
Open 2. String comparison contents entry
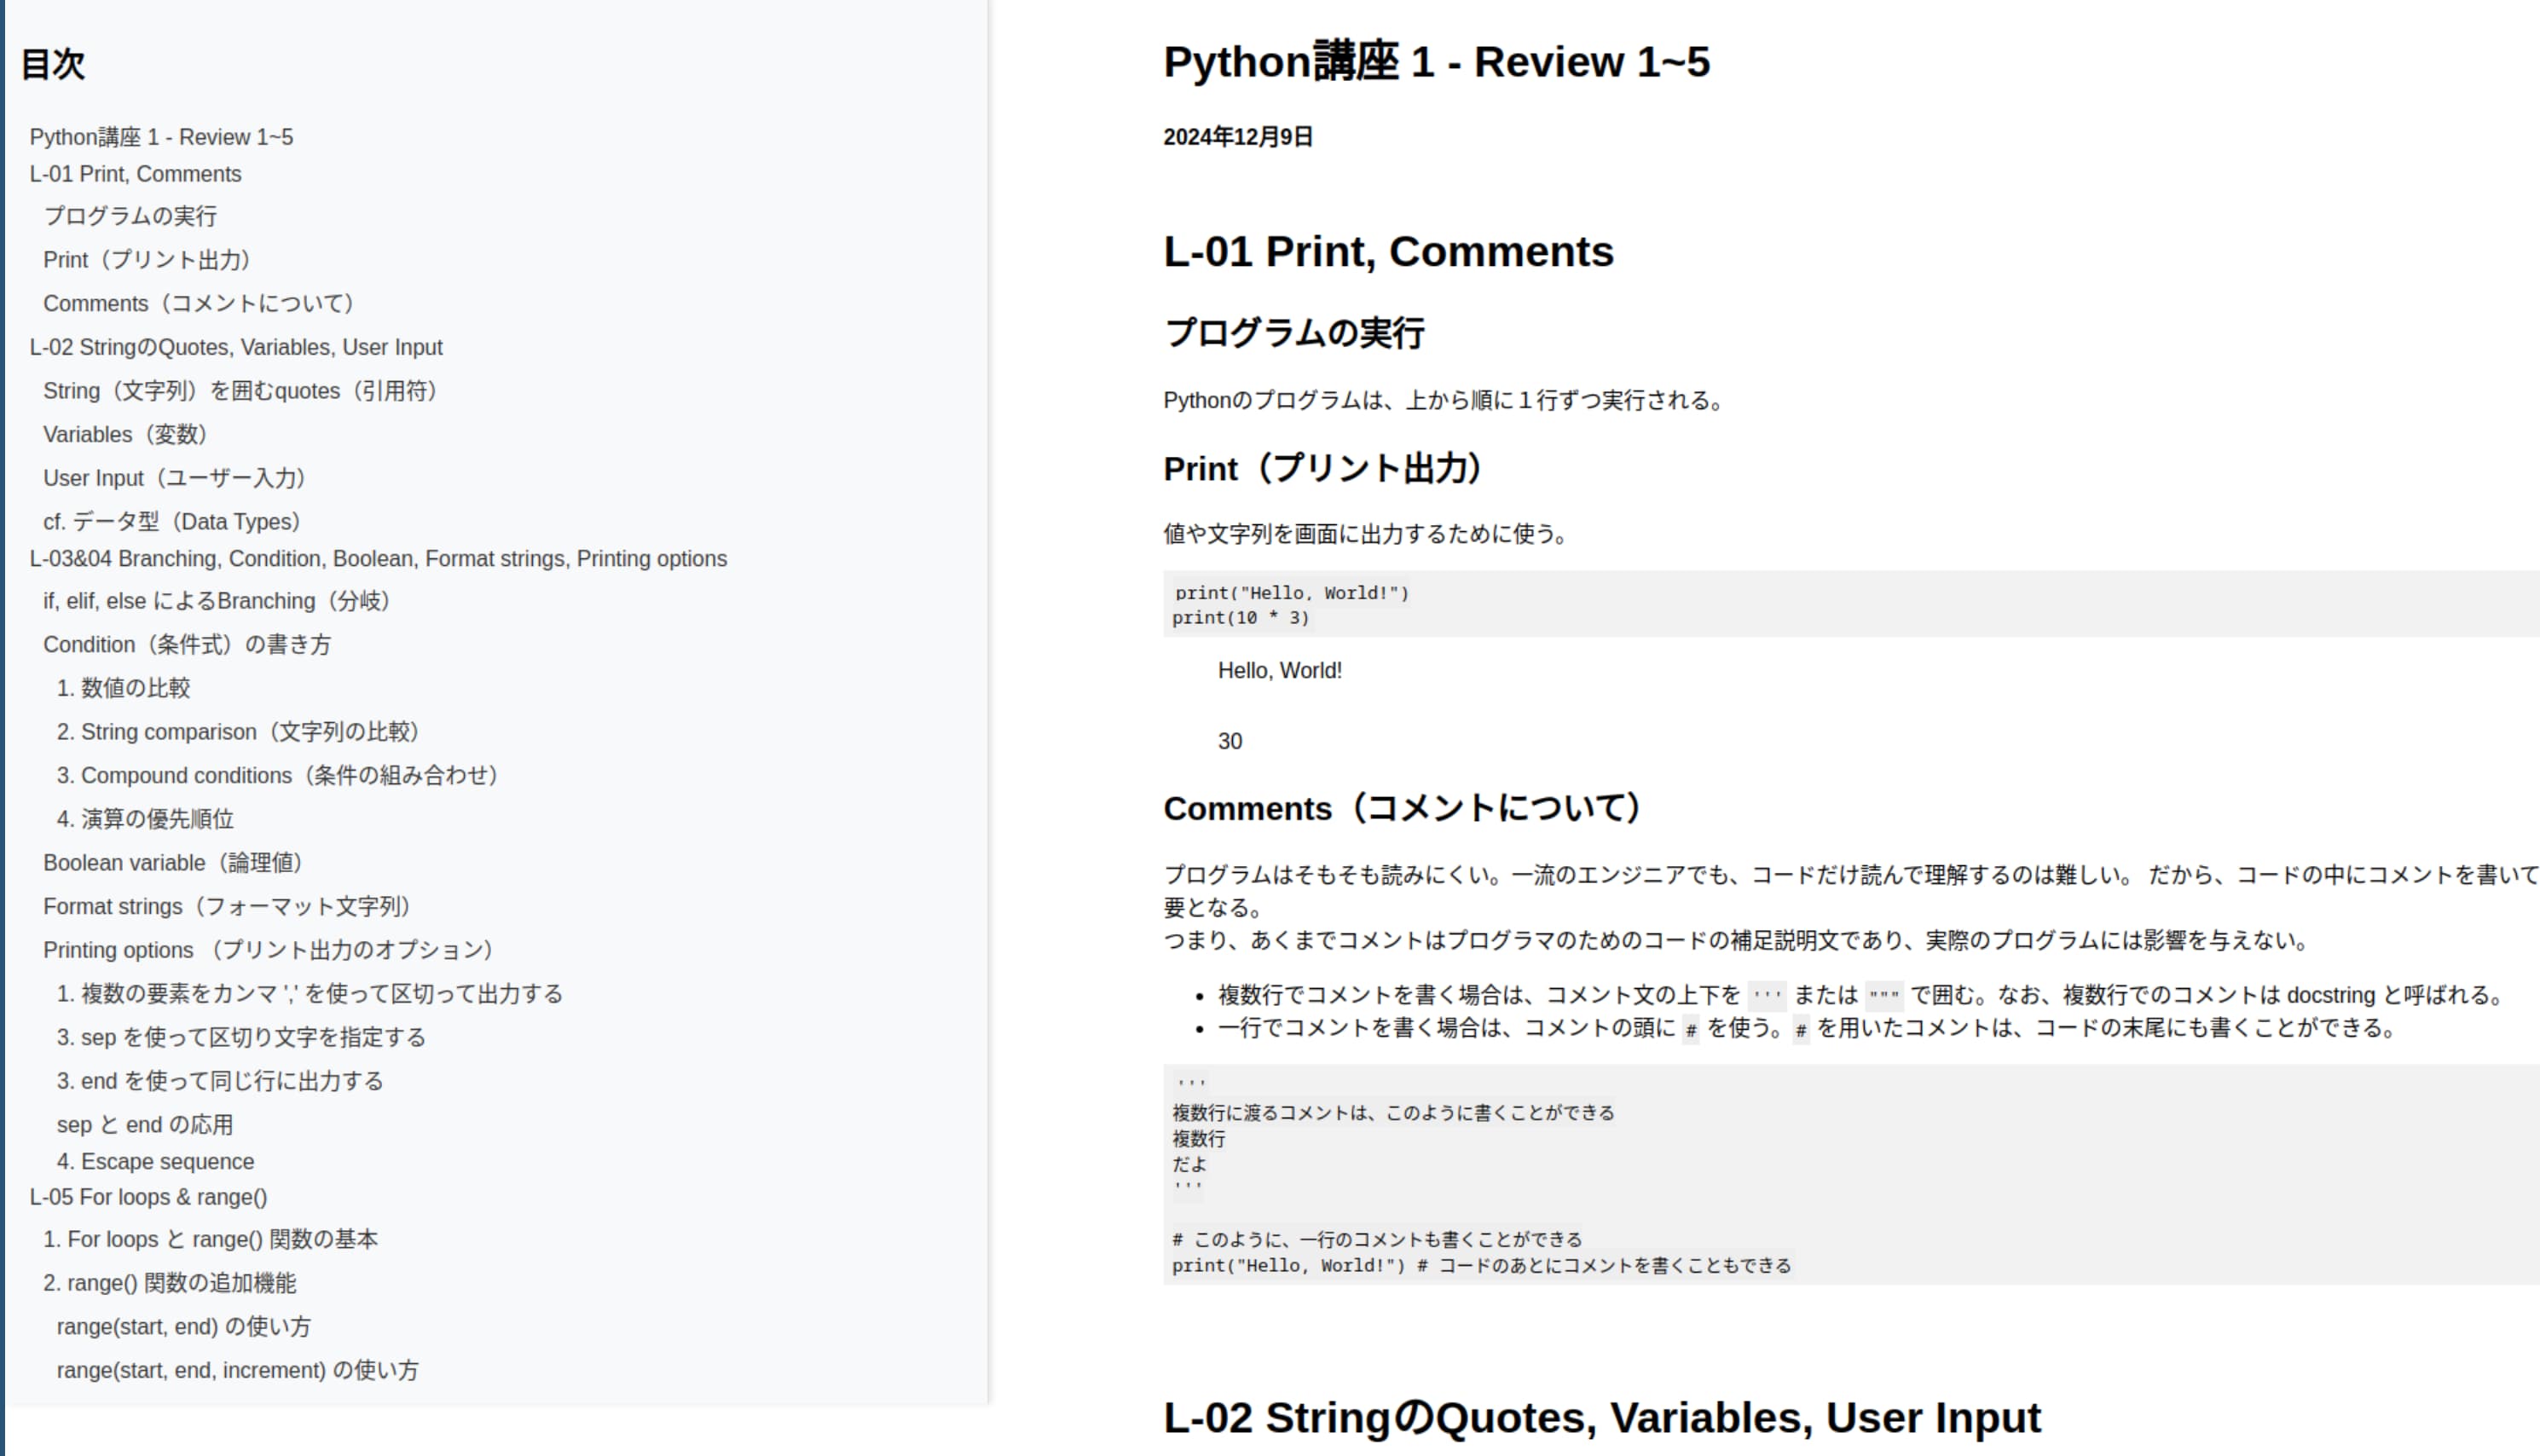tap(237, 732)
